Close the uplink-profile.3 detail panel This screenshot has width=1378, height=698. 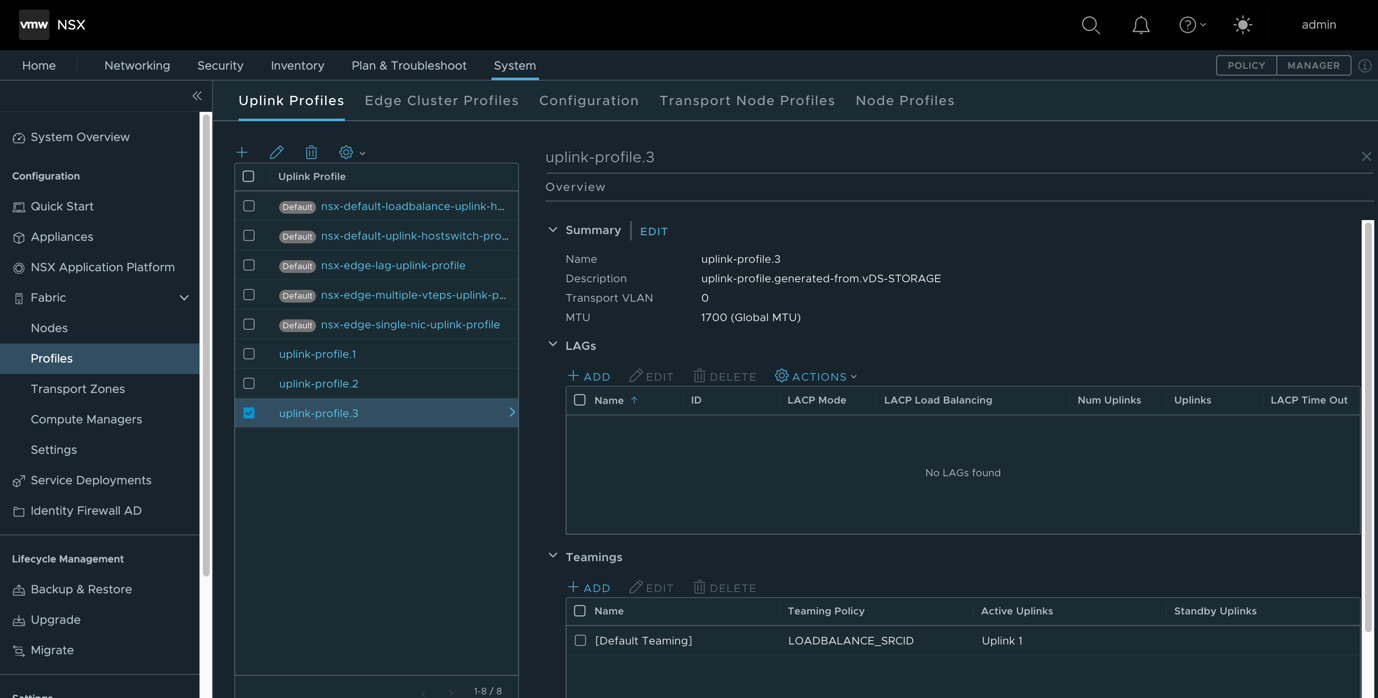[x=1366, y=157]
